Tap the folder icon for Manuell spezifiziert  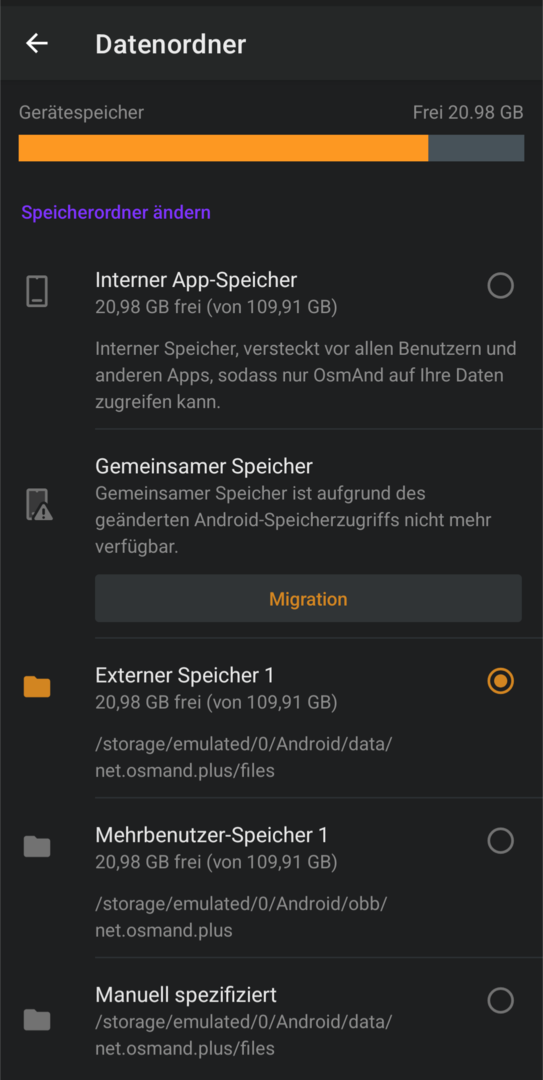37,1019
